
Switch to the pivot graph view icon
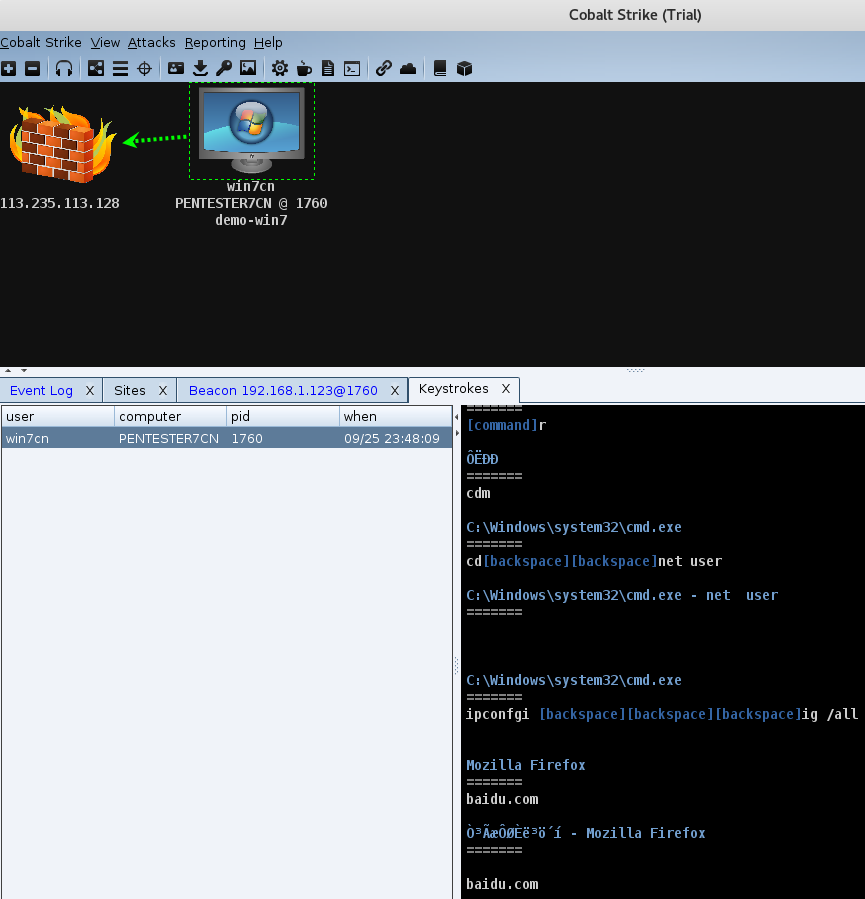click(x=96, y=69)
